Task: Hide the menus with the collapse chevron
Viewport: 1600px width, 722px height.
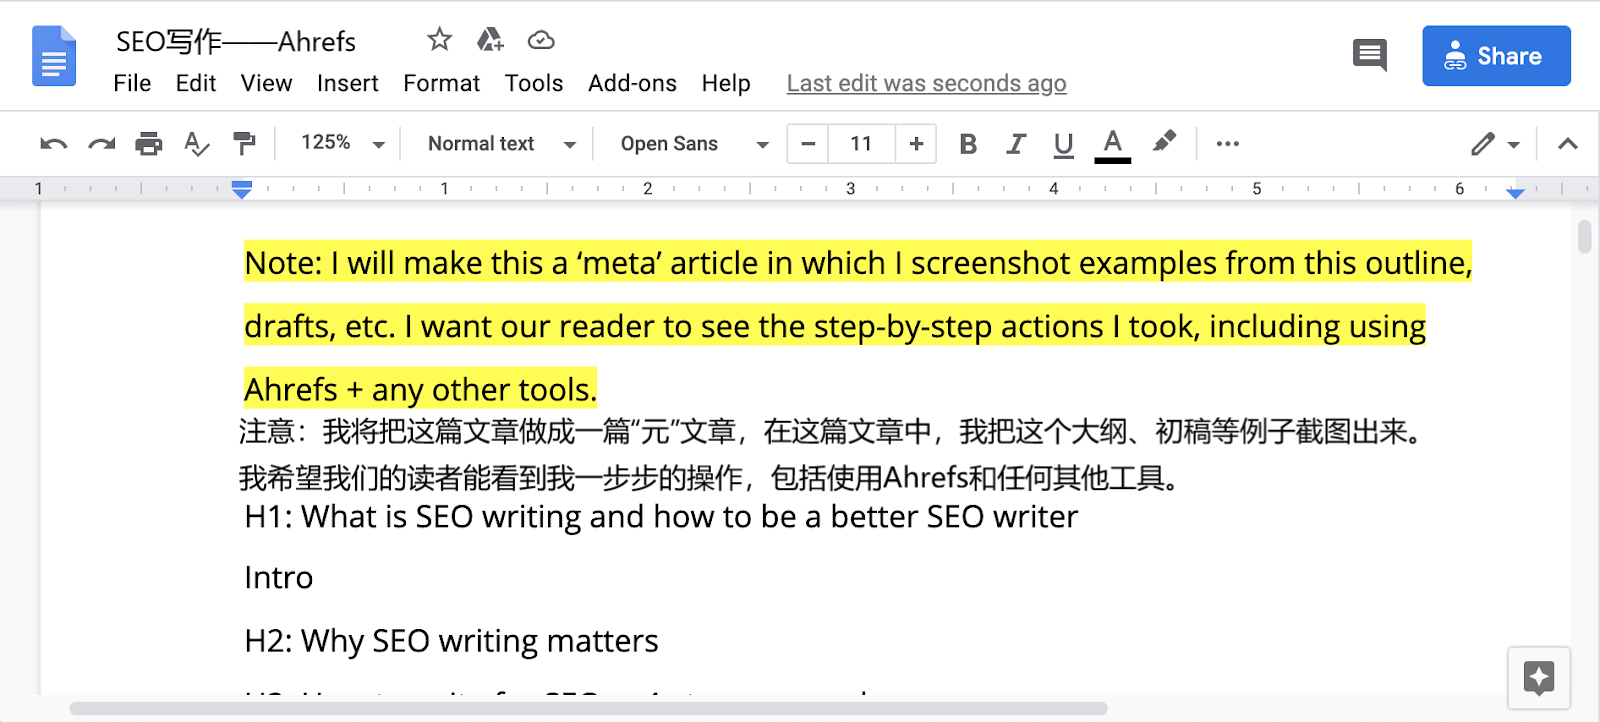Action: tap(1568, 144)
